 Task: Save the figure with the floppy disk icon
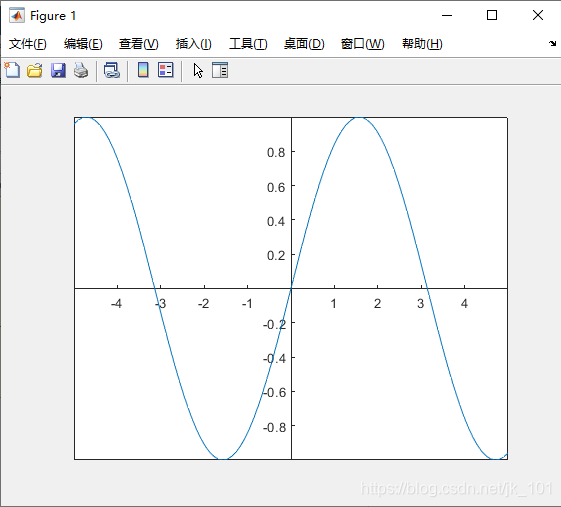pyautogui.click(x=58, y=70)
